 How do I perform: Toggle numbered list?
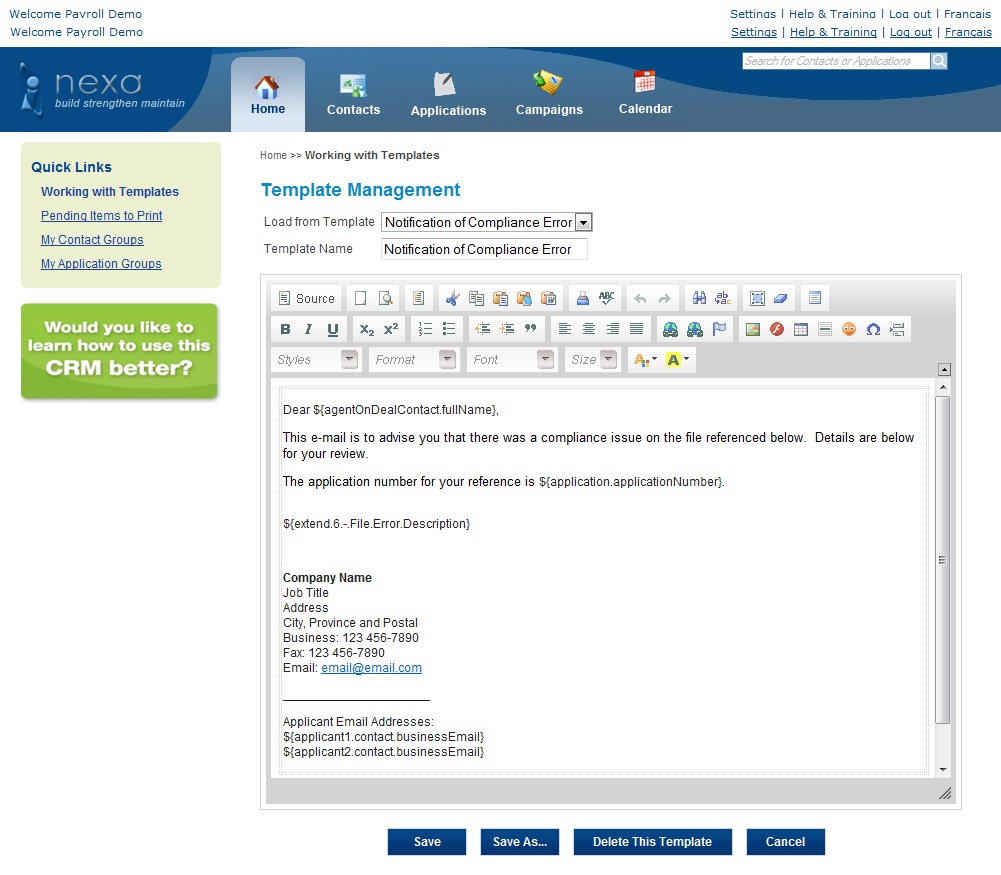[x=425, y=329]
